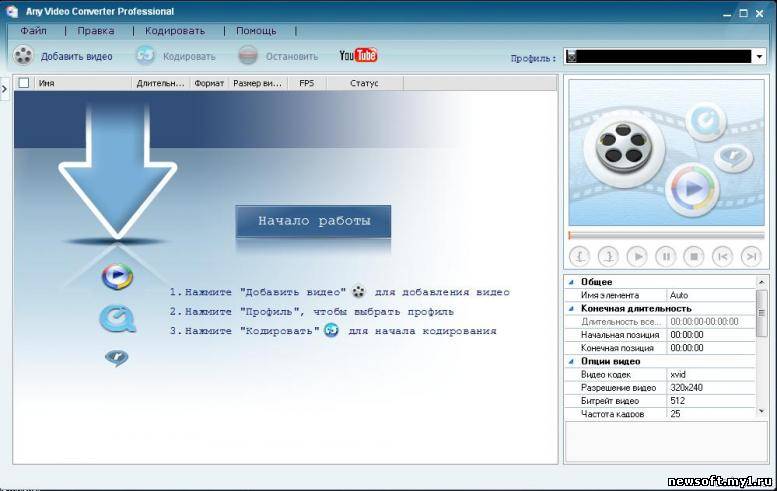
Task: Click the large film reel in preview
Action: [624, 148]
